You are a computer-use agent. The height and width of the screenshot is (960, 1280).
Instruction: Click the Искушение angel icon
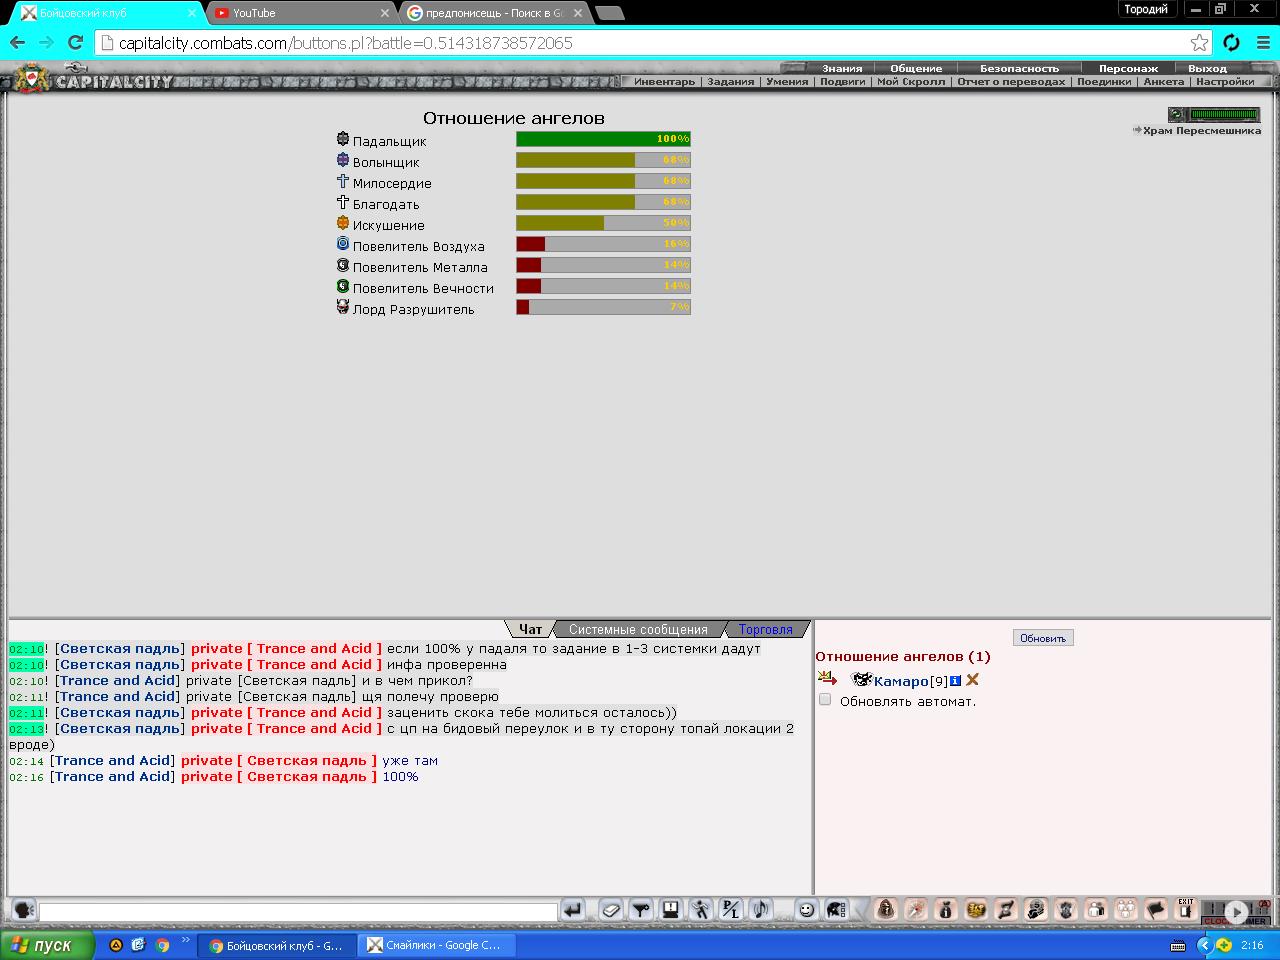(343, 223)
